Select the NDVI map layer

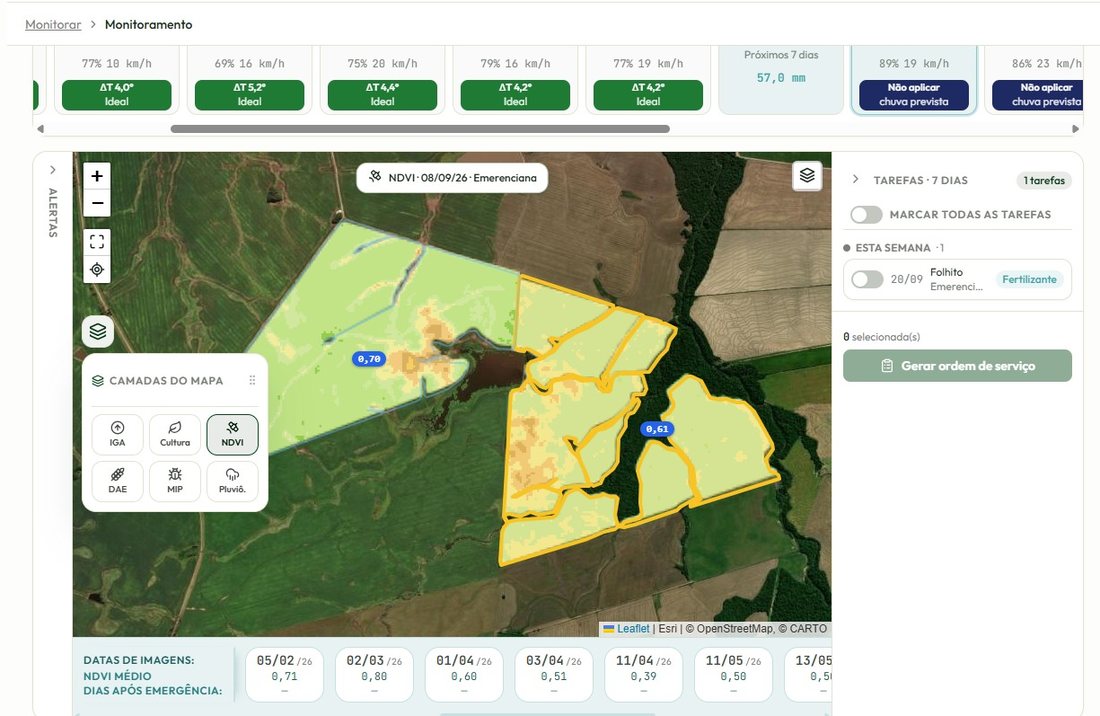(x=232, y=434)
